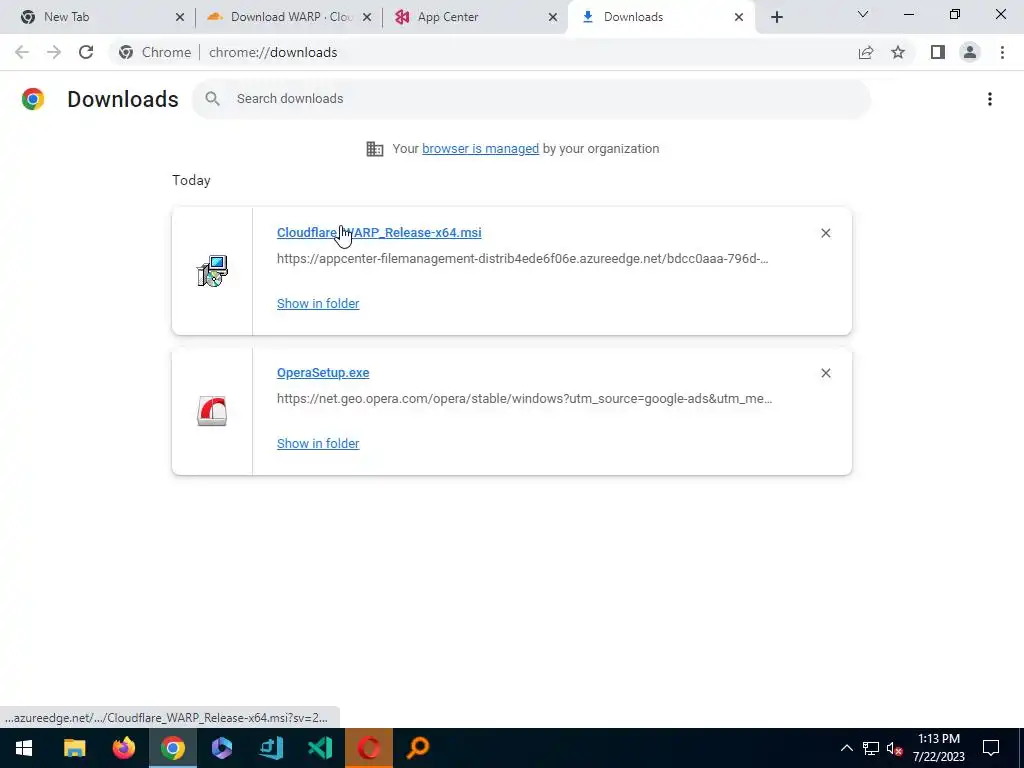The width and height of the screenshot is (1024, 768).
Task: Click the Cloudflare azureedge source URL text
Action: (522, 259)
